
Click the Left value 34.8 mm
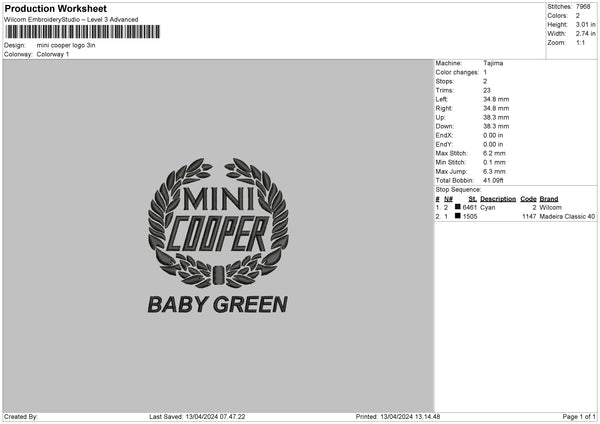[x=496, y=99]
